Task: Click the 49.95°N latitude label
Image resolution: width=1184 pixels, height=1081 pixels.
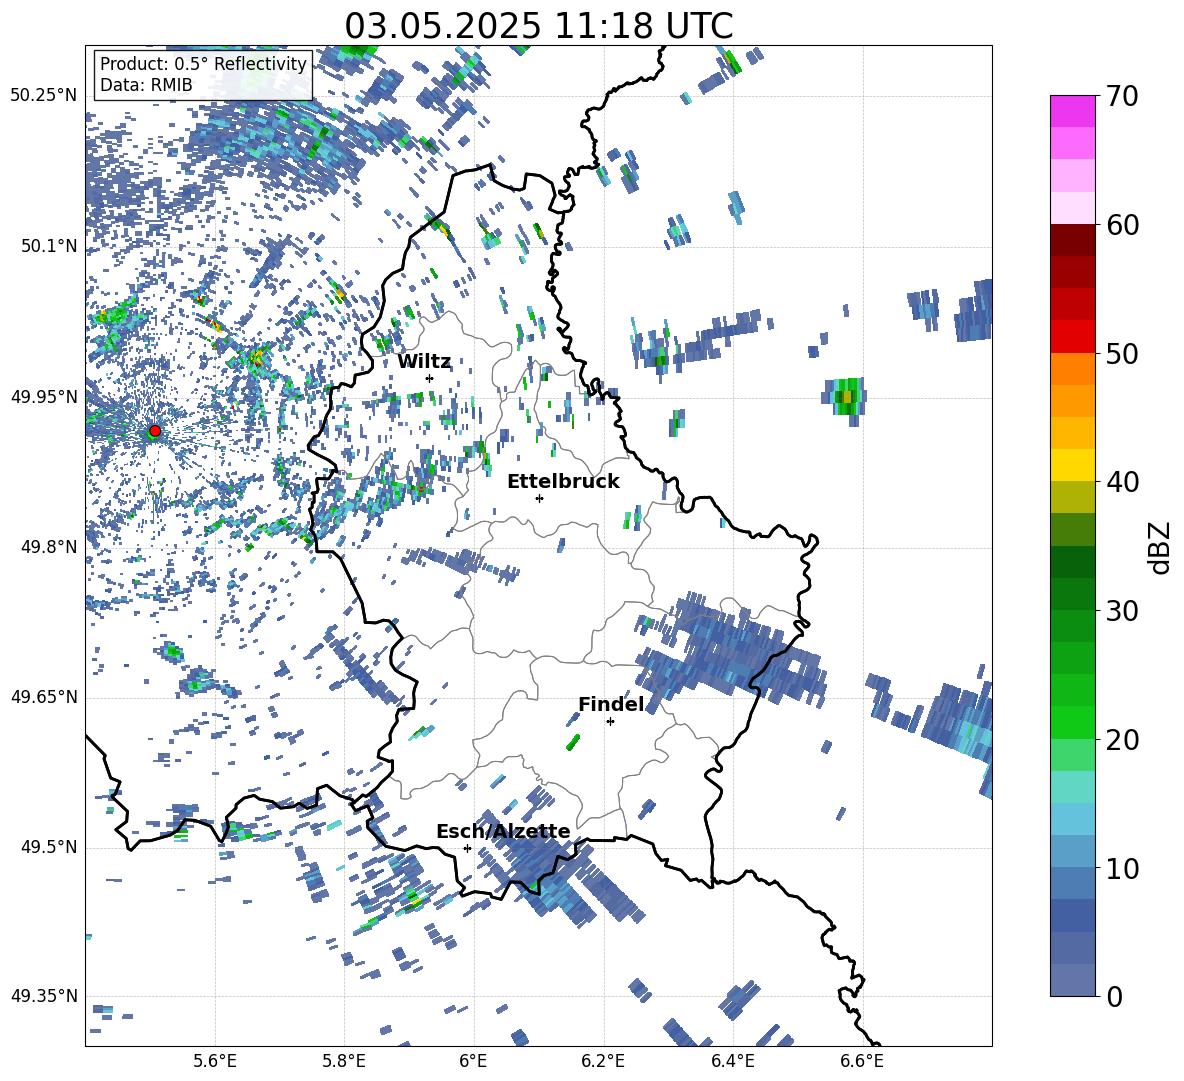Action: click(44, 396)
